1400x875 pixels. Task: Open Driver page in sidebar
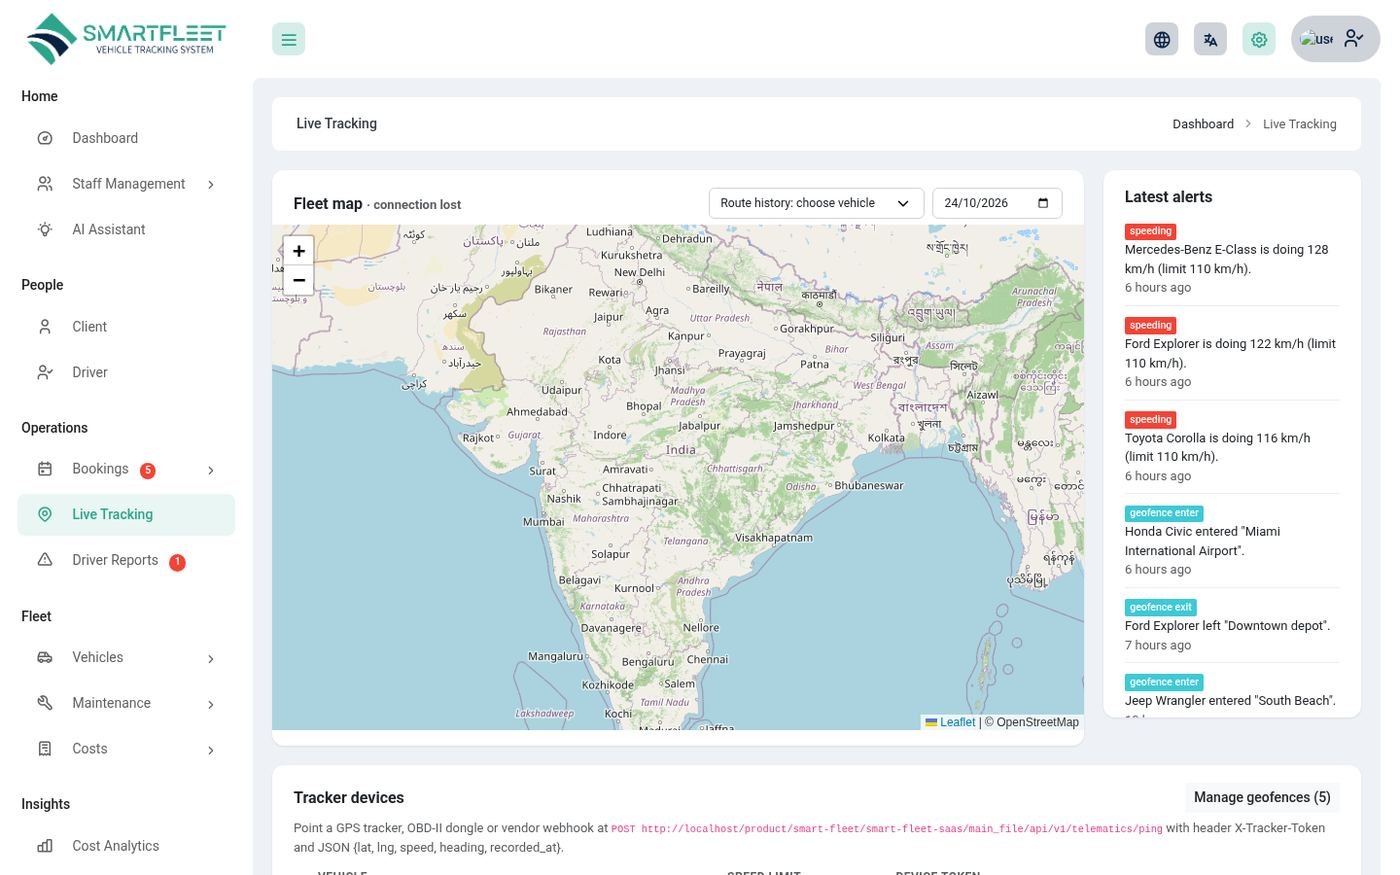pyautogui.click(x=126, y=372)
